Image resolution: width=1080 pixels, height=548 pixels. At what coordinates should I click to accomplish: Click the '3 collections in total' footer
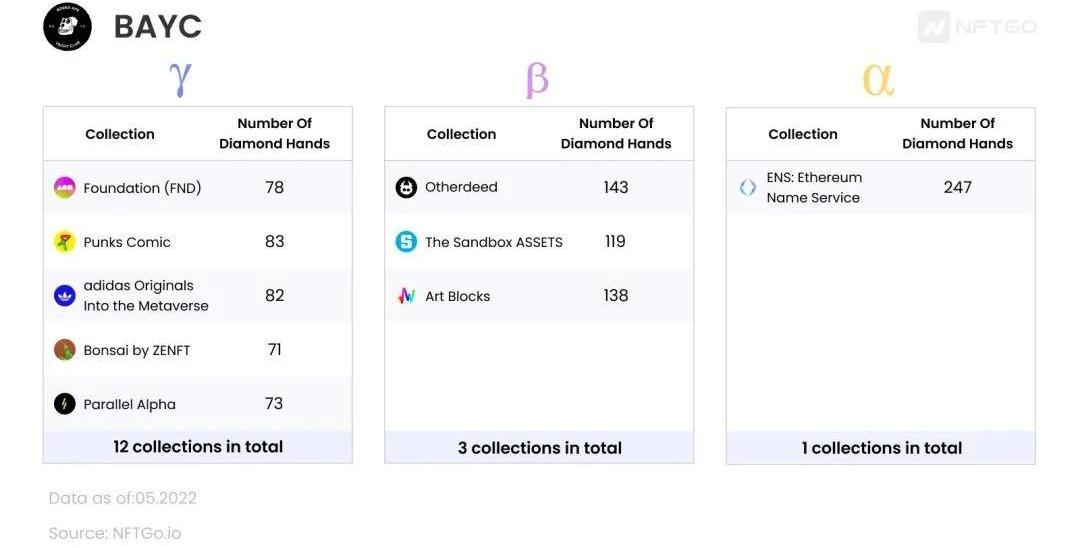(539, 448)
